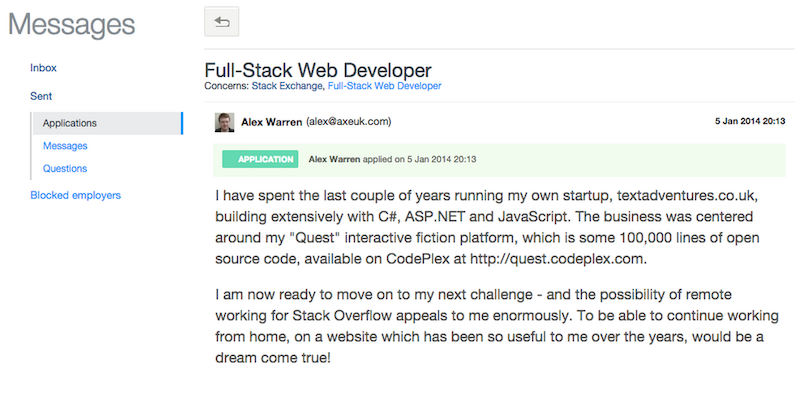
Task: Select the Applications sidebar item
Action: tap(108, 123)
